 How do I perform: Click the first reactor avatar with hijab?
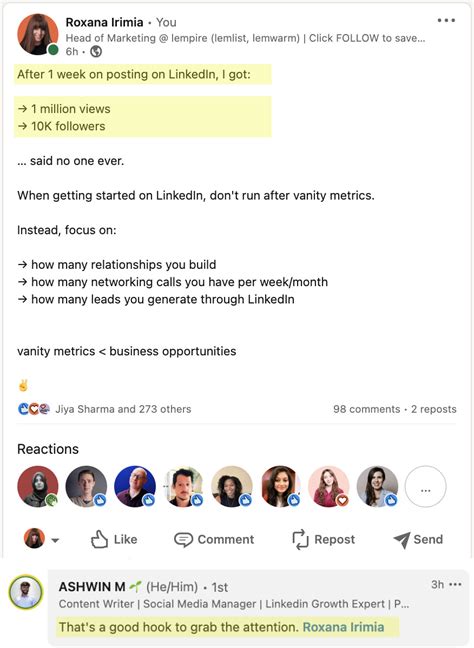coord(38,487)
